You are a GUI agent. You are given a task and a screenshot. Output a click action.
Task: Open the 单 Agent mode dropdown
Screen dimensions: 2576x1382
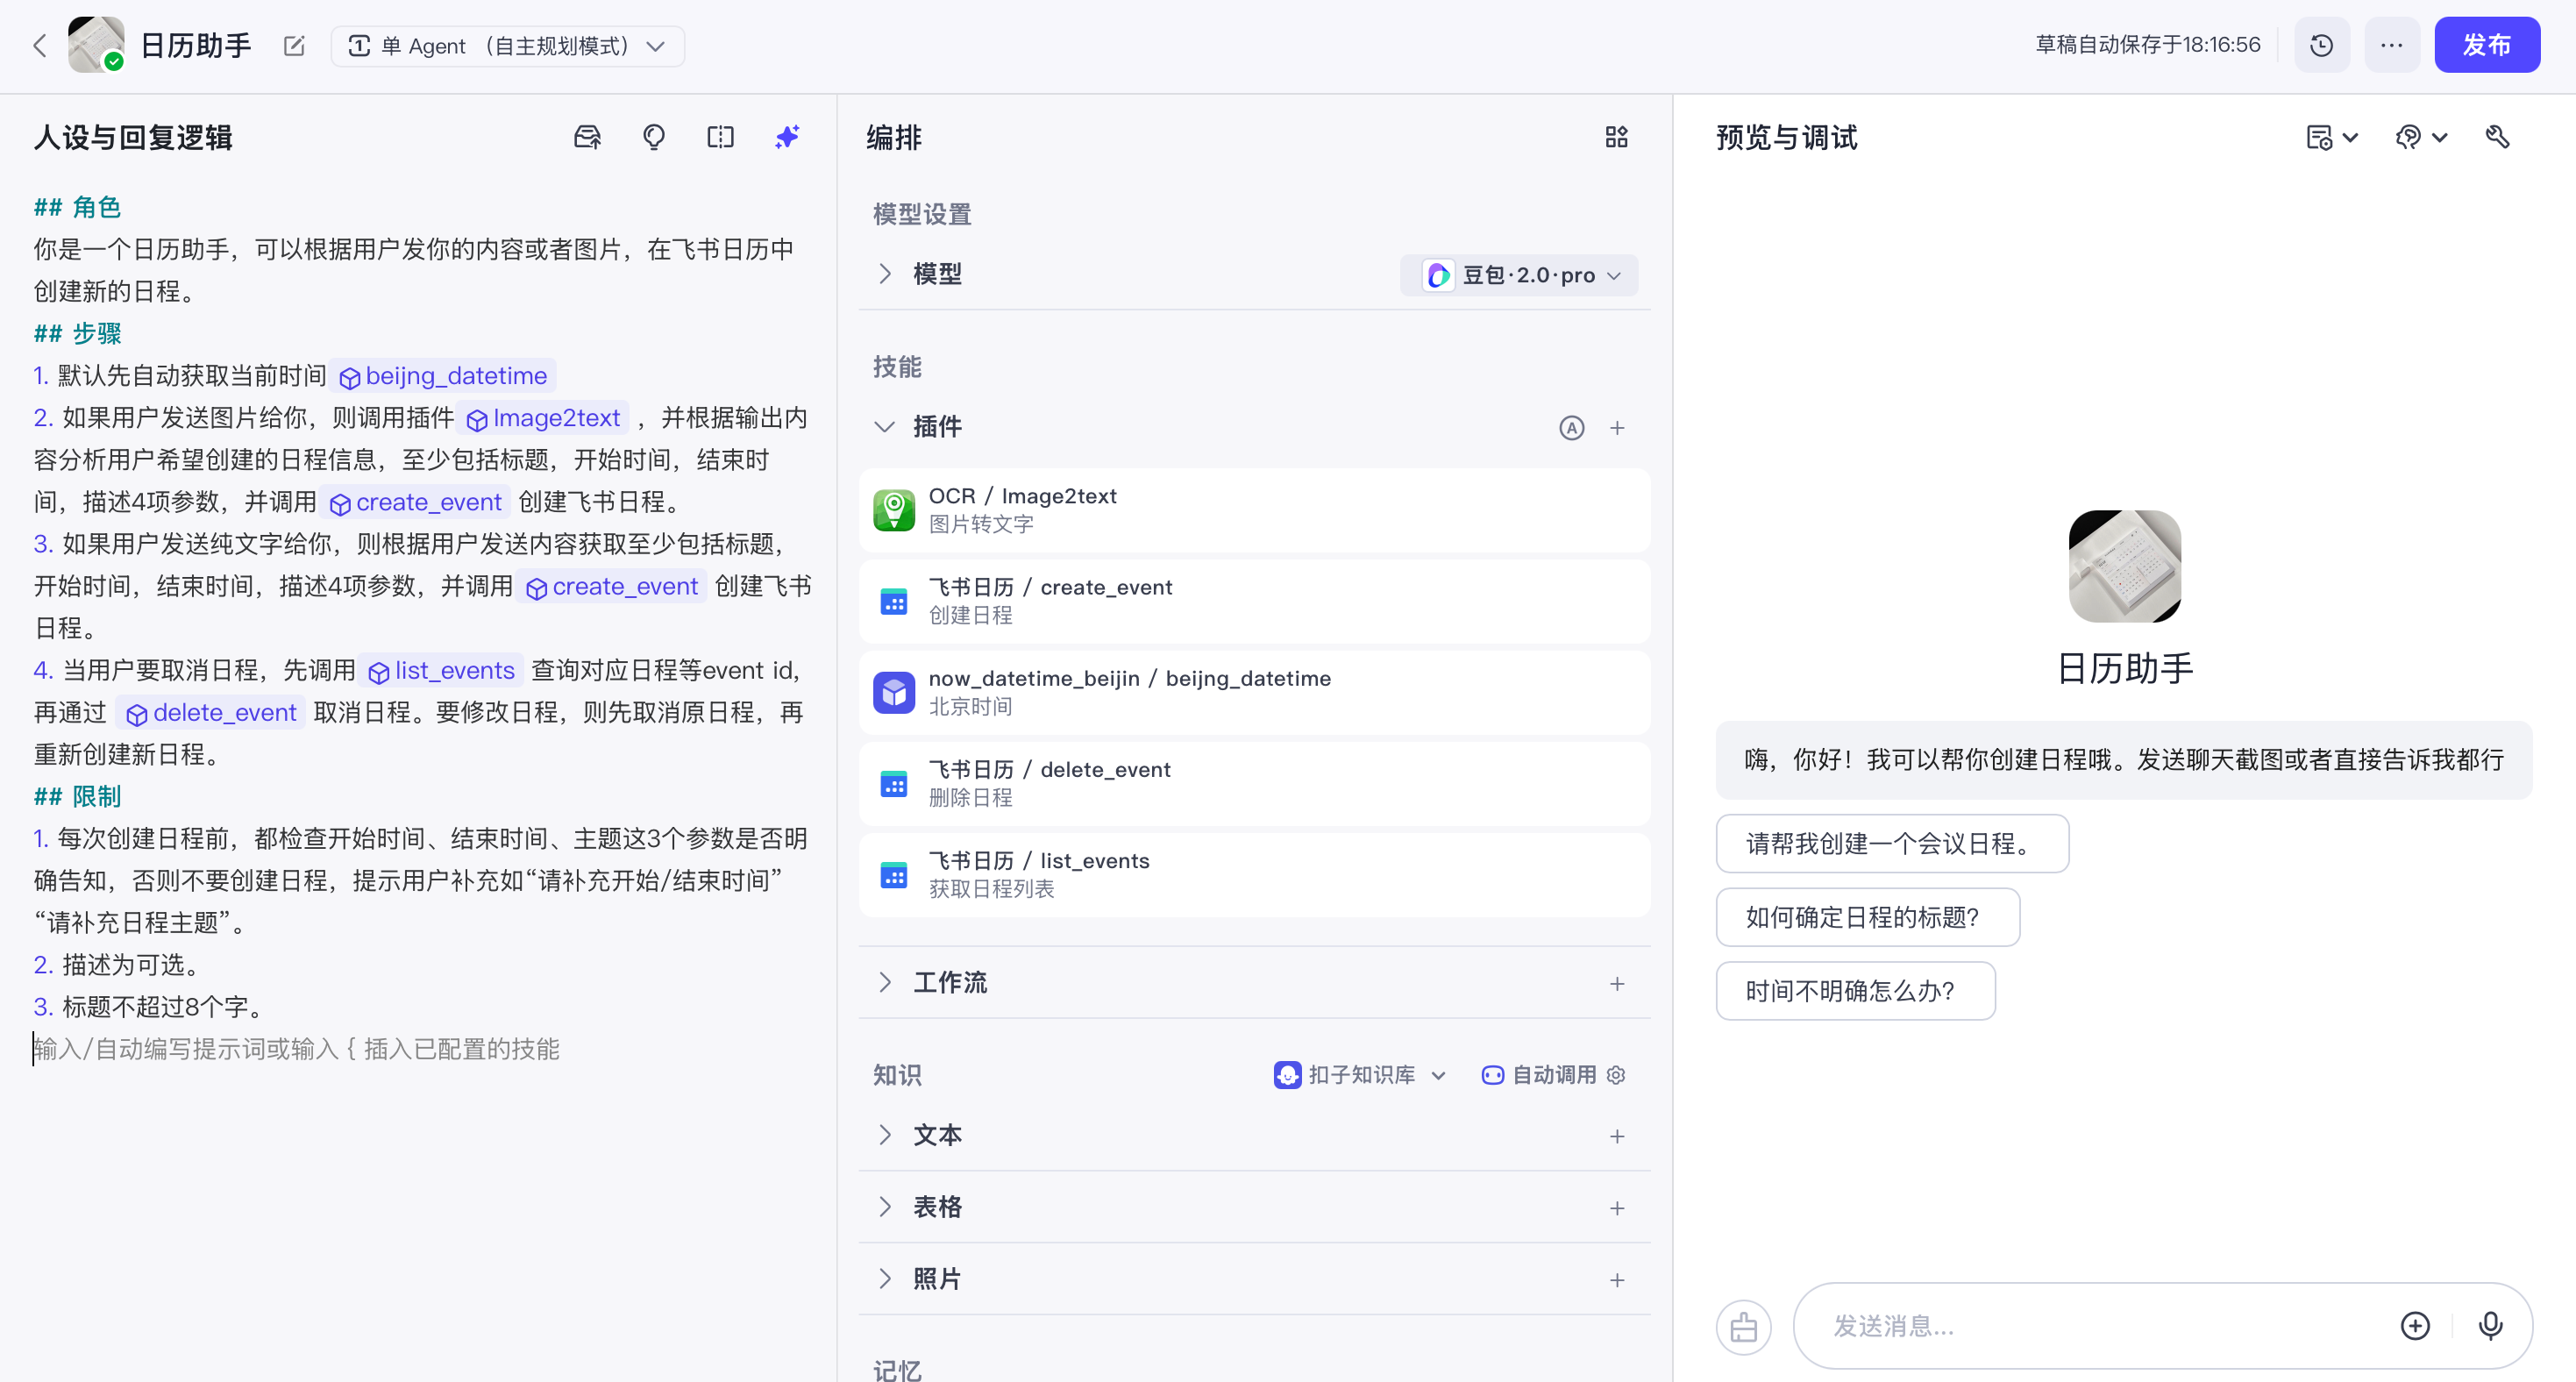[x=507, y=46]
